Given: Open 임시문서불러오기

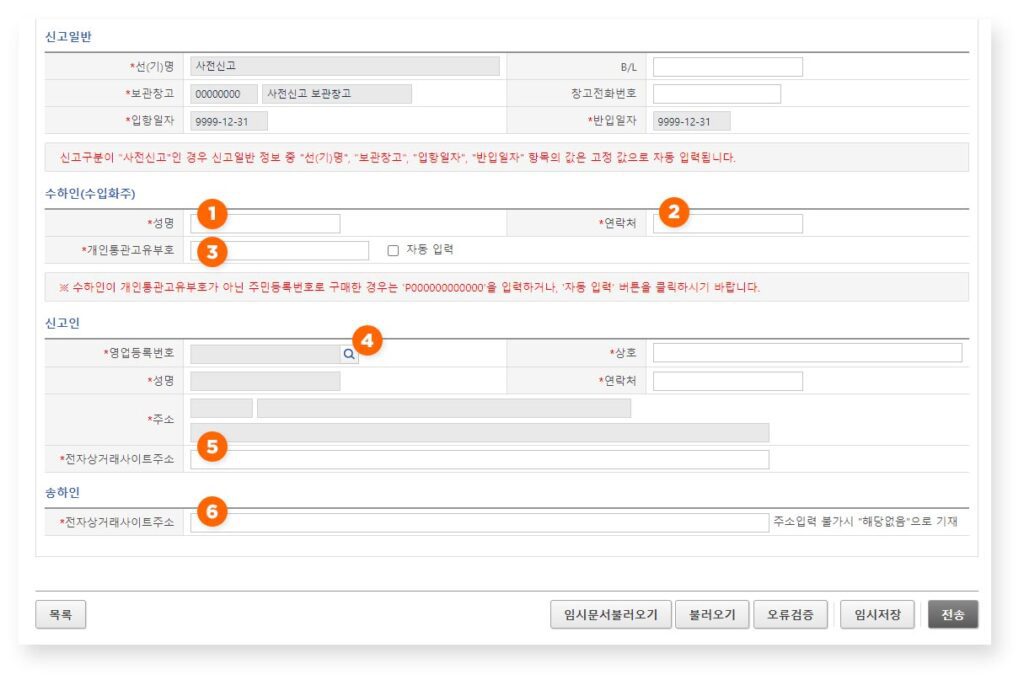Looking at the screenshot, I should [x=611, y=614].
